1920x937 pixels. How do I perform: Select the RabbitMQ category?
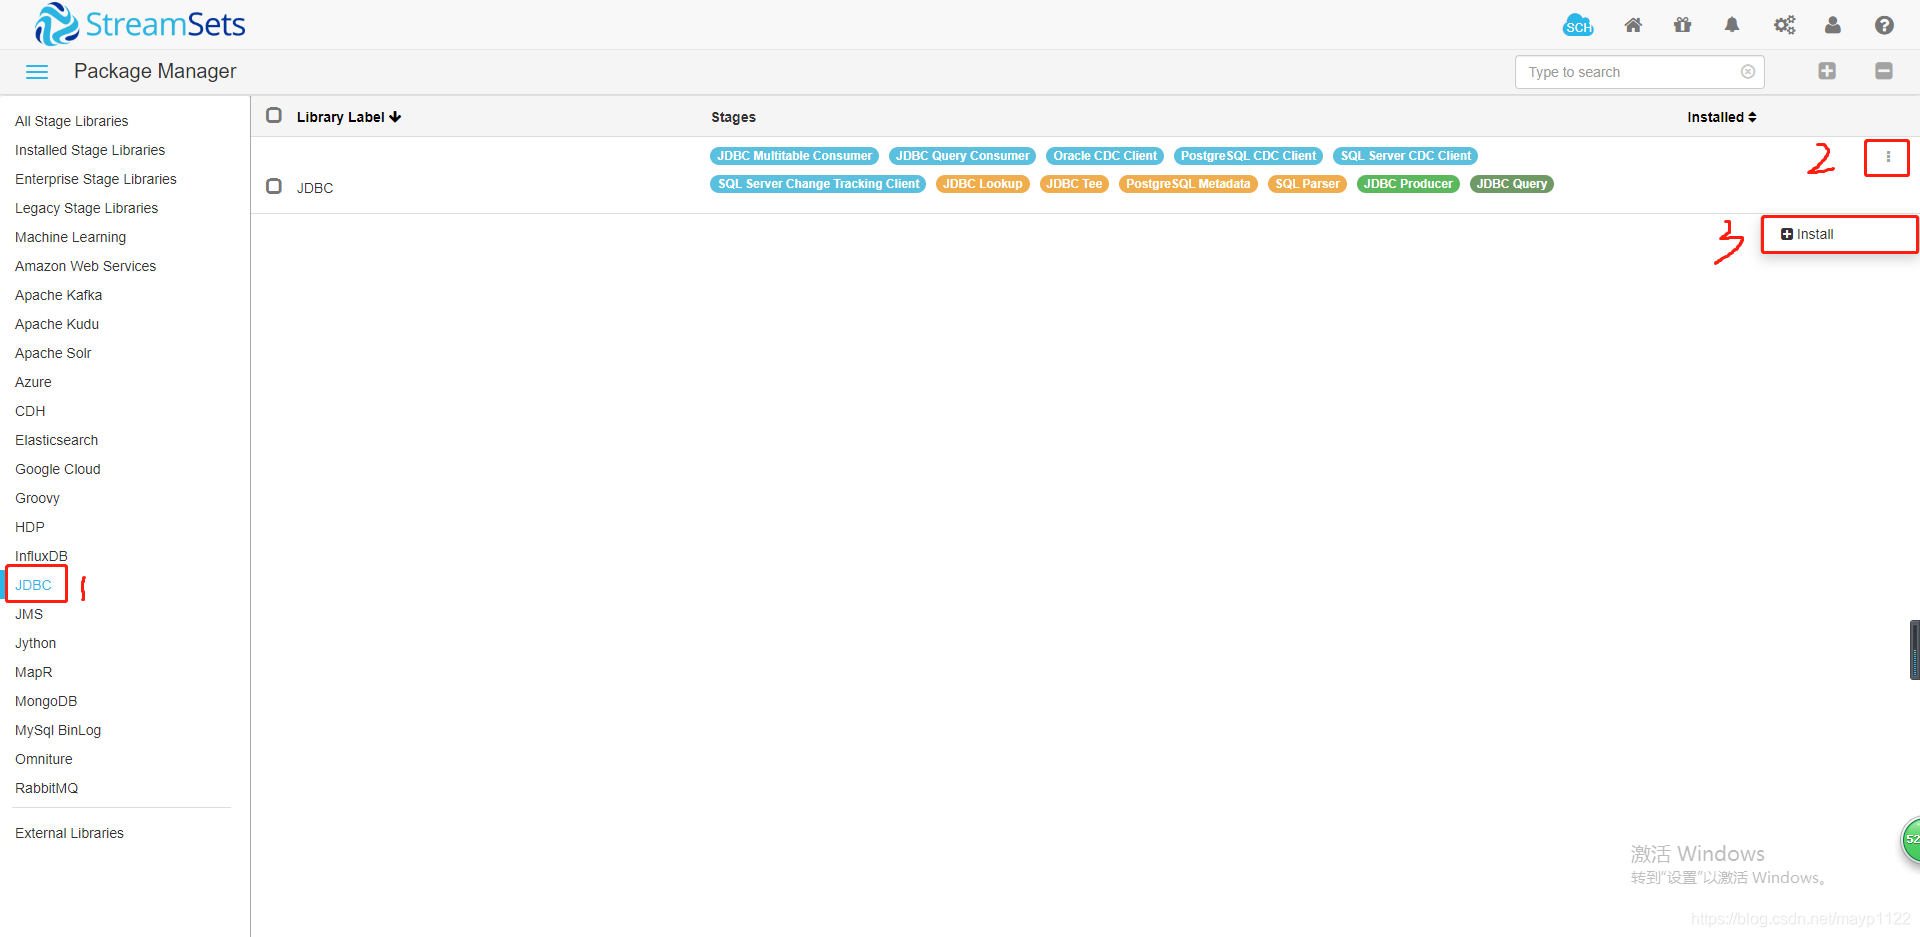47,788
